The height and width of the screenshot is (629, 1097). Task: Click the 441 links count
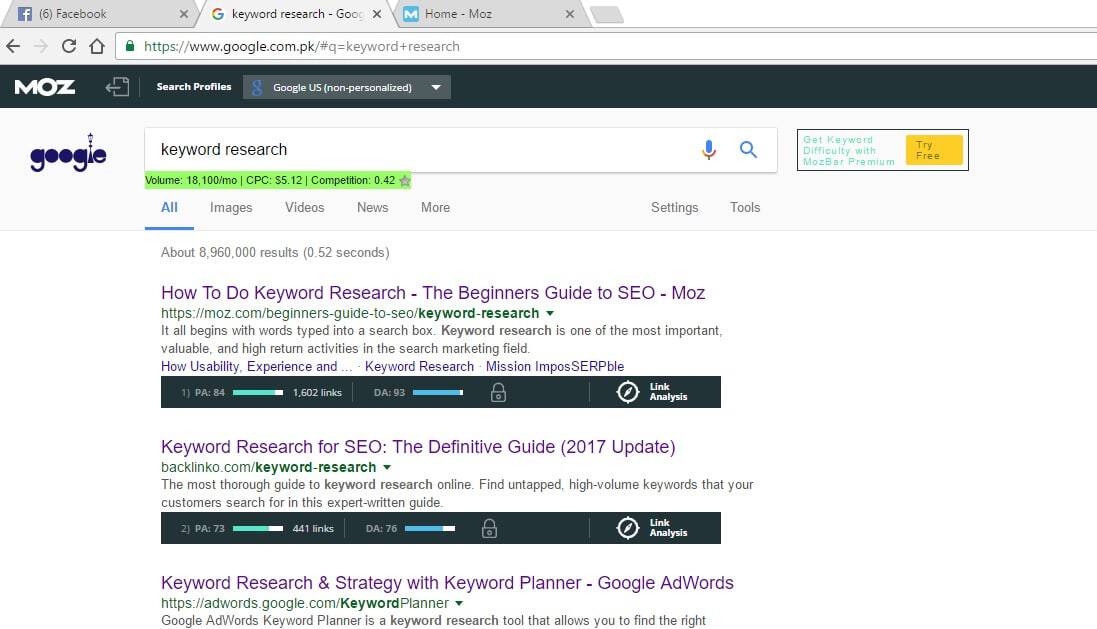click(x=313, y=528)
